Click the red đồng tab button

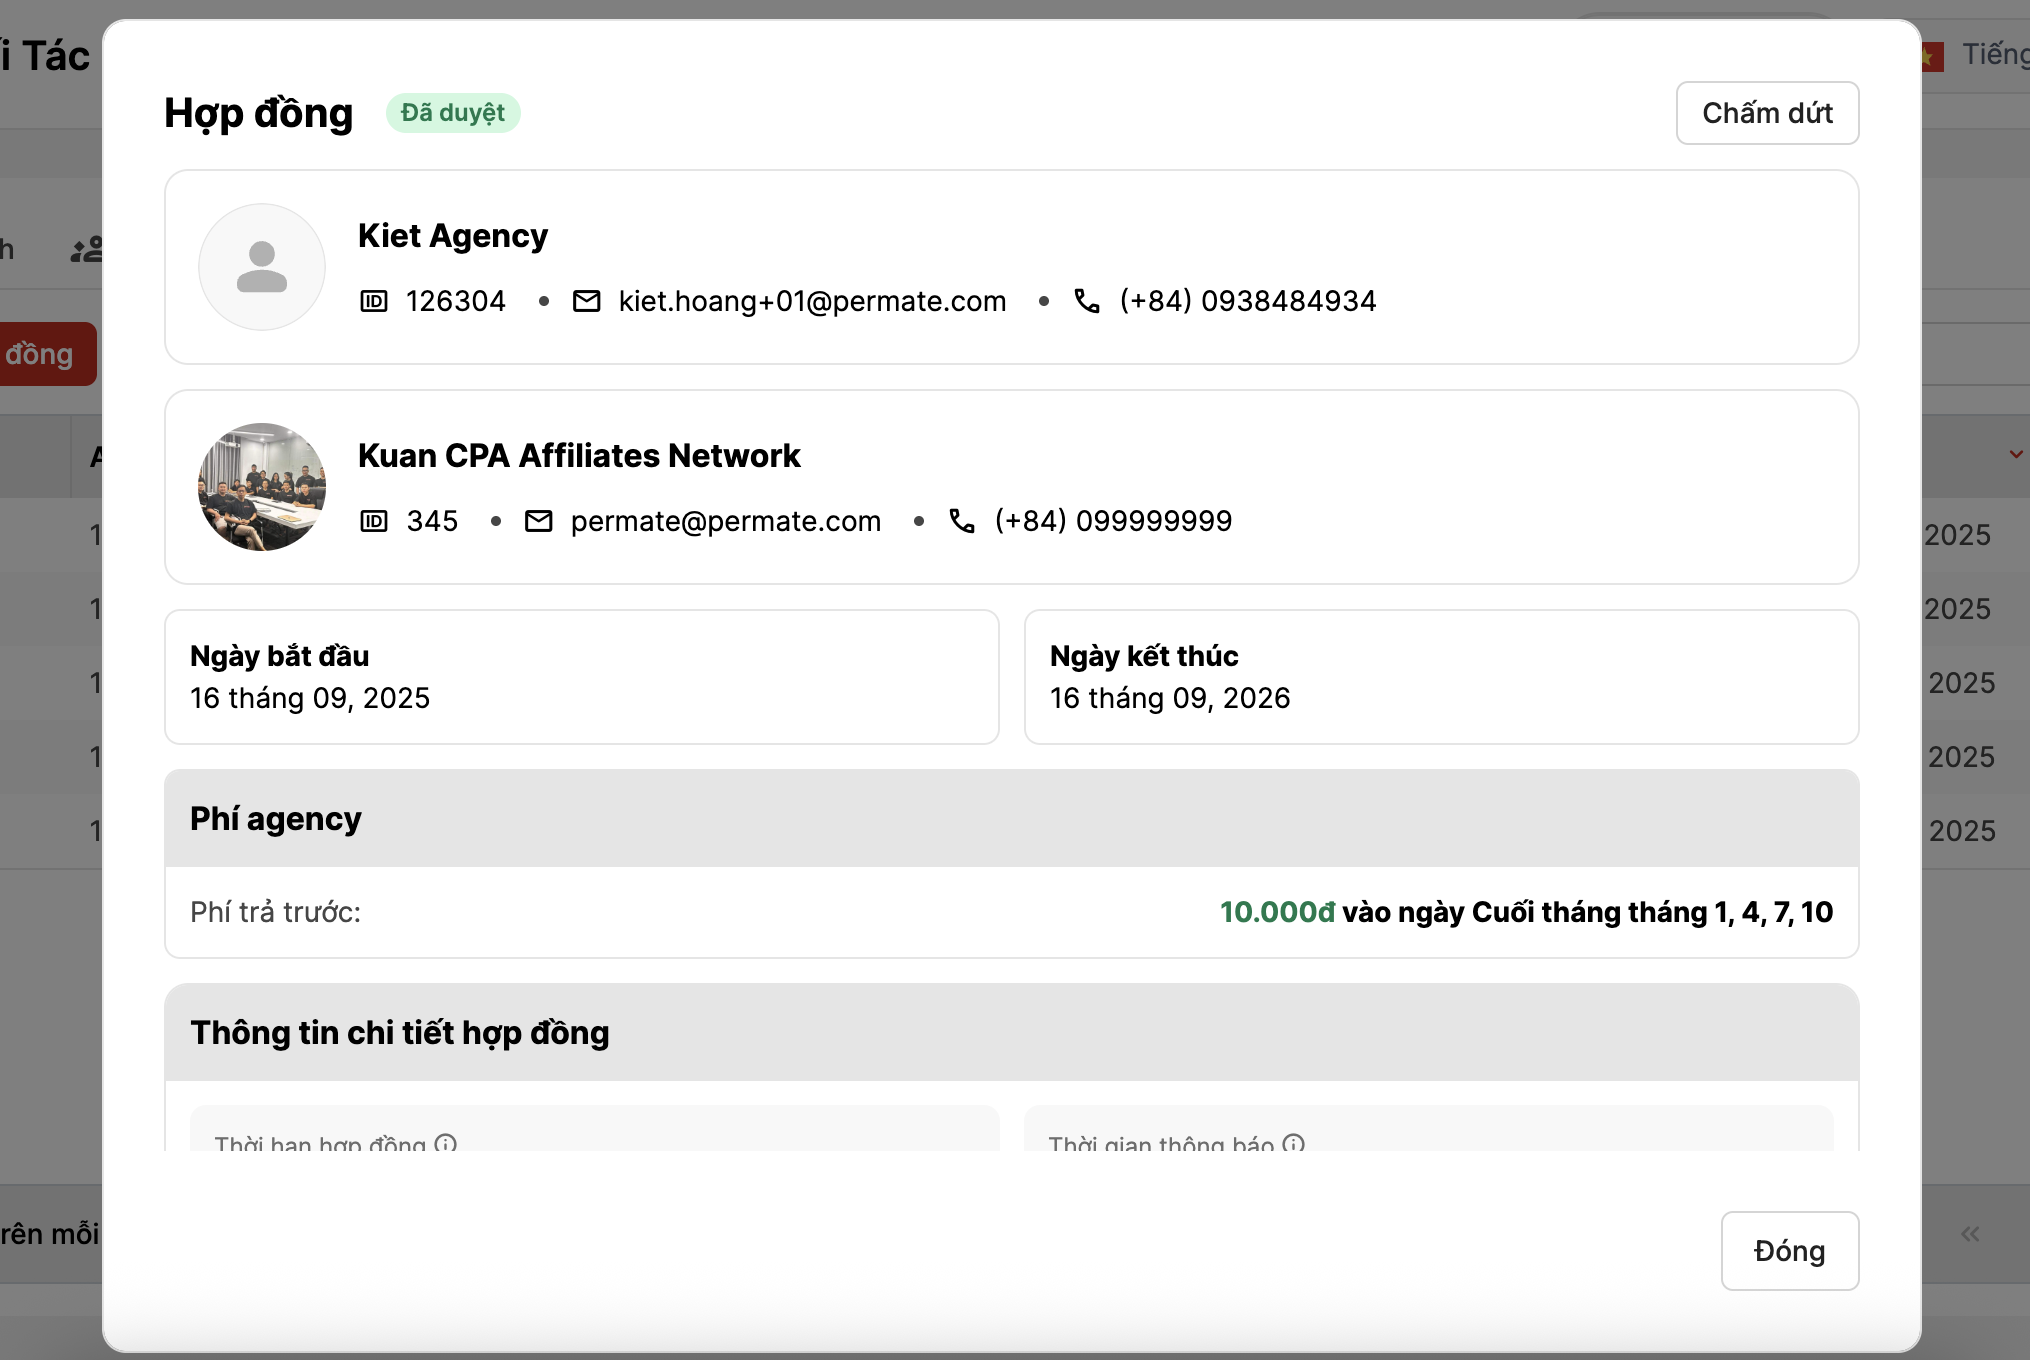click(x=45, y=354)
